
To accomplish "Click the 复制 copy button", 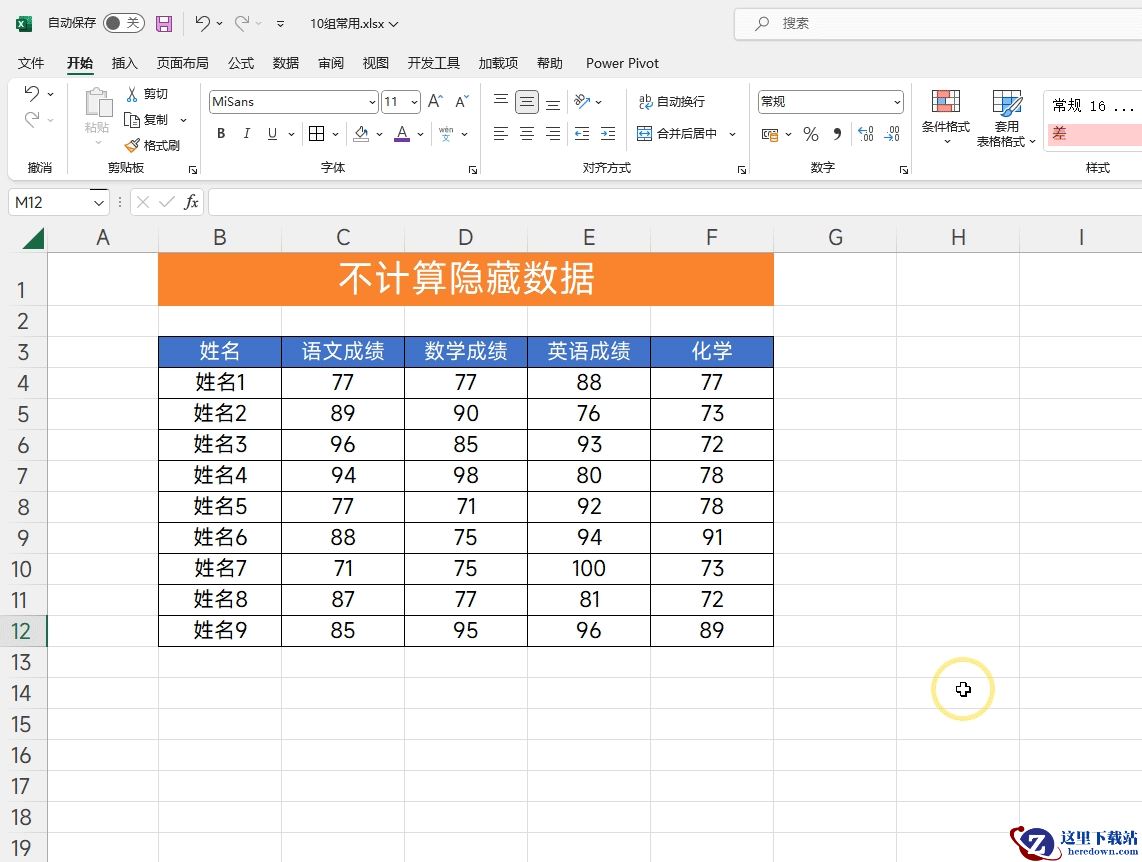I will click(x=147, y=119).
